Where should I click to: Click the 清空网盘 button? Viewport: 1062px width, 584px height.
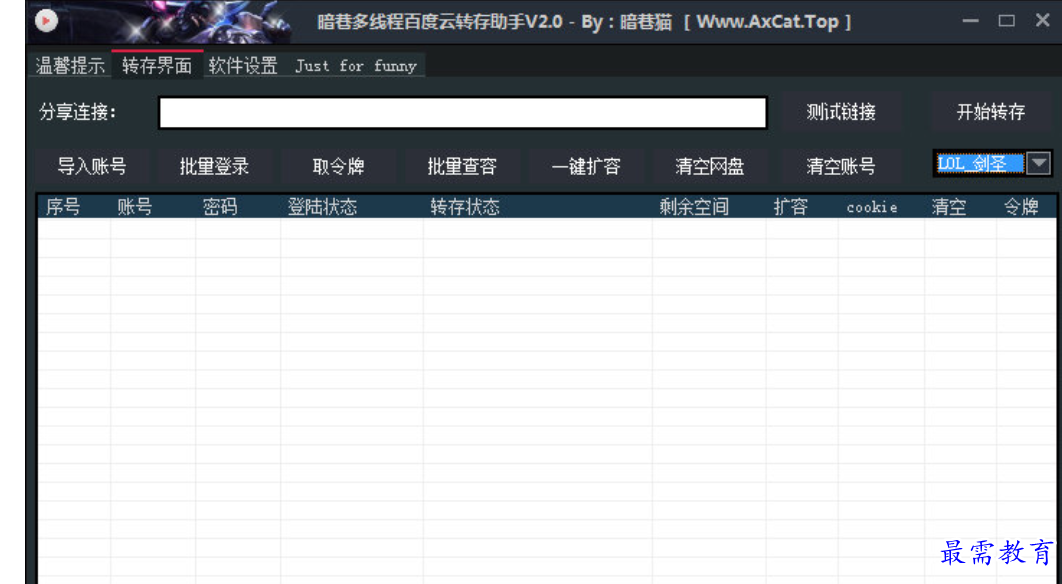point(710,166)
